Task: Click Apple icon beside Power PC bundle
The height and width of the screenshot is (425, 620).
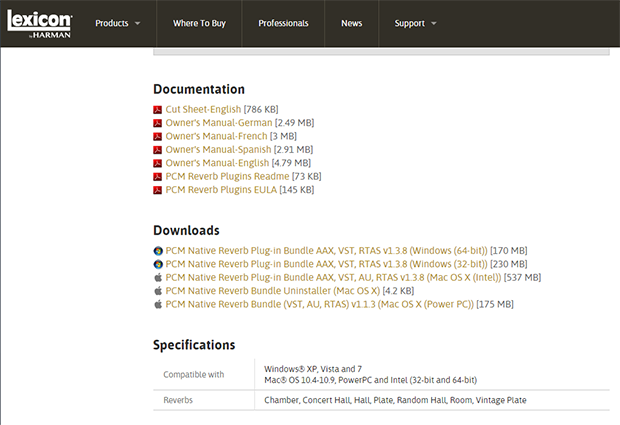Action: 158,304
